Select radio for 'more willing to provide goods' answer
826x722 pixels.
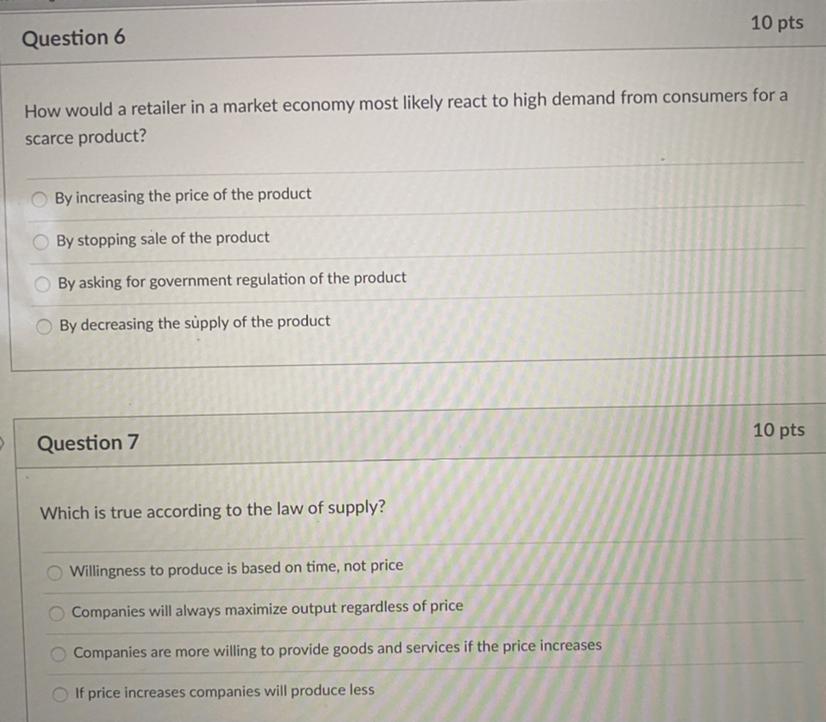click(58, 654)
